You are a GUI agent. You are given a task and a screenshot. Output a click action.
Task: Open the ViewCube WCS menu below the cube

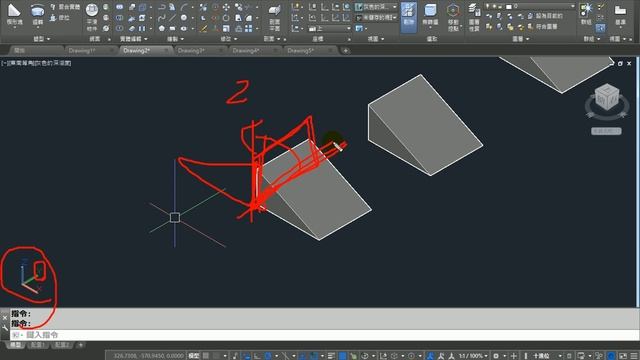pos(606,131)
